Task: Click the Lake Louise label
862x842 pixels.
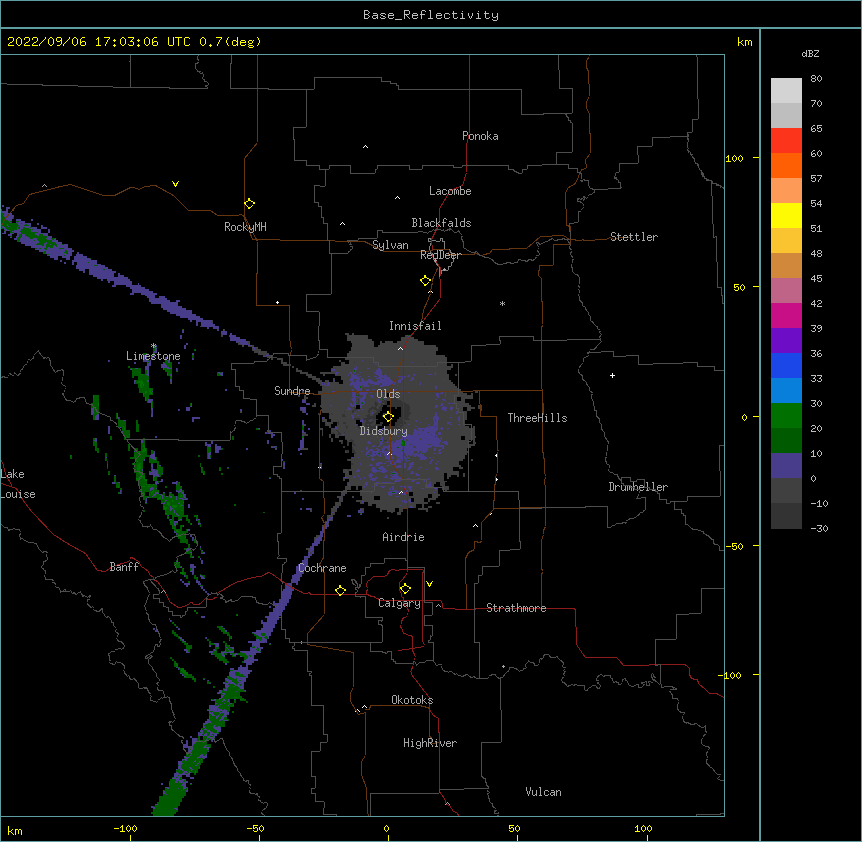Action: (18, 484)
